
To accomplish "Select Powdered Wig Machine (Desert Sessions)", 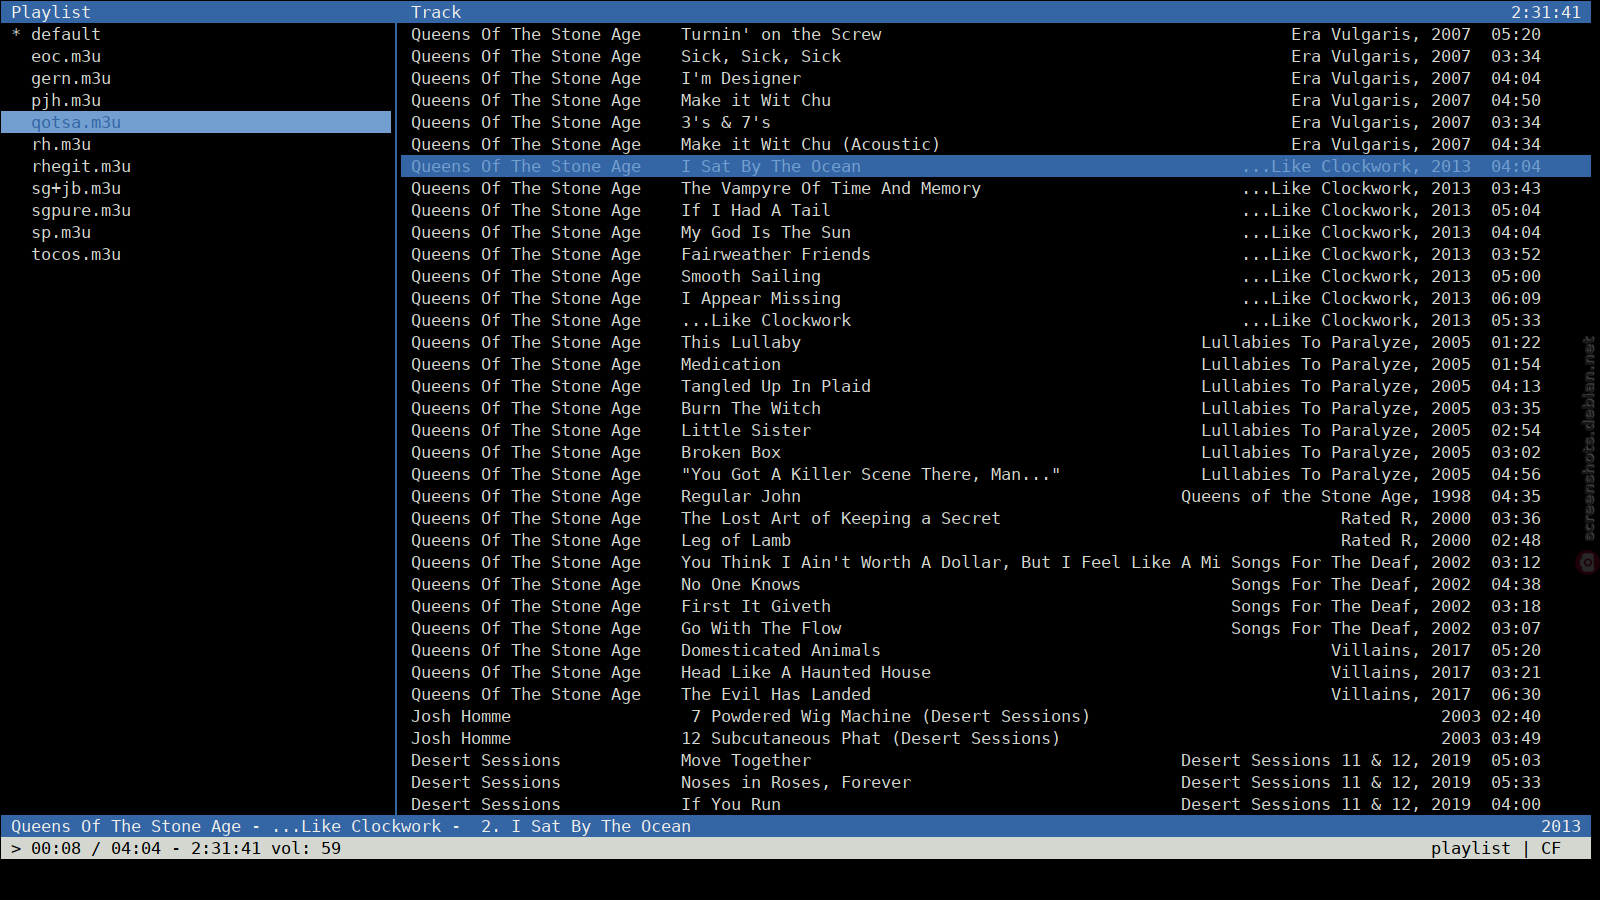I will click(x=996, y=716).
